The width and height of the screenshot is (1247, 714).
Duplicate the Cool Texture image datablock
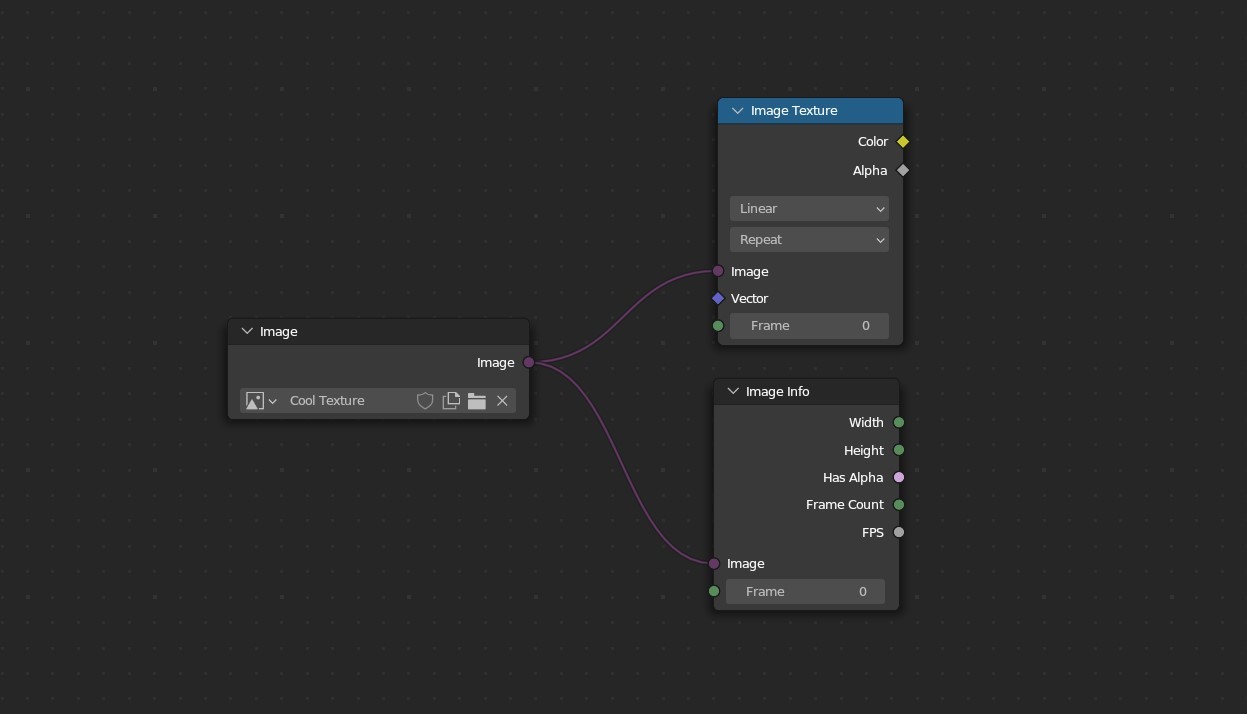[x=451, y=401]
